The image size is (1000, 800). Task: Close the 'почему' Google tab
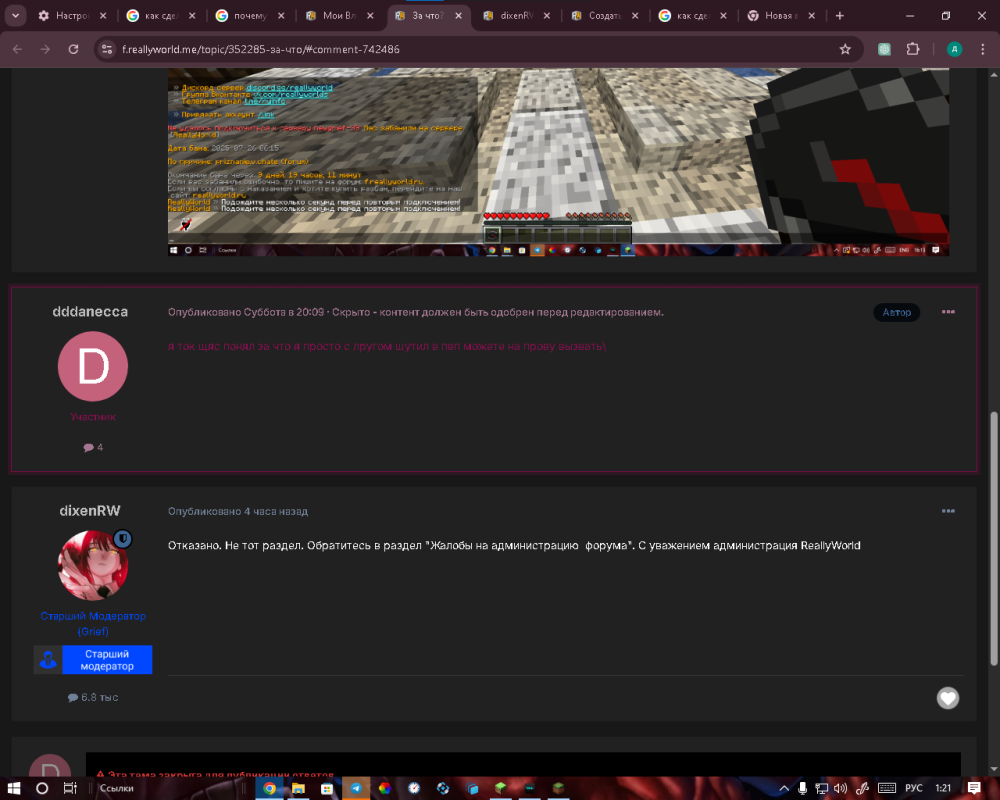click(x=281, y=16)
